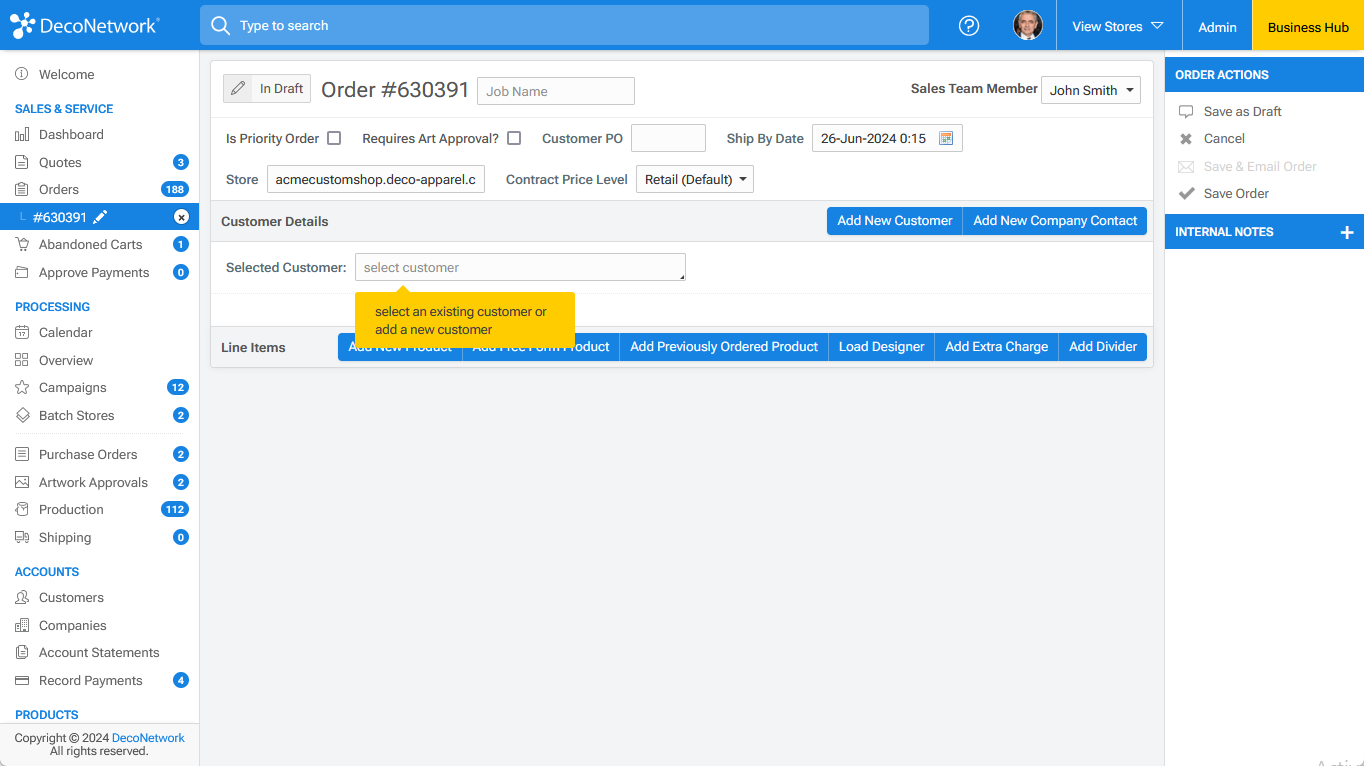
Task: Open the Dashboard from the sidebar
Action: 71,134
